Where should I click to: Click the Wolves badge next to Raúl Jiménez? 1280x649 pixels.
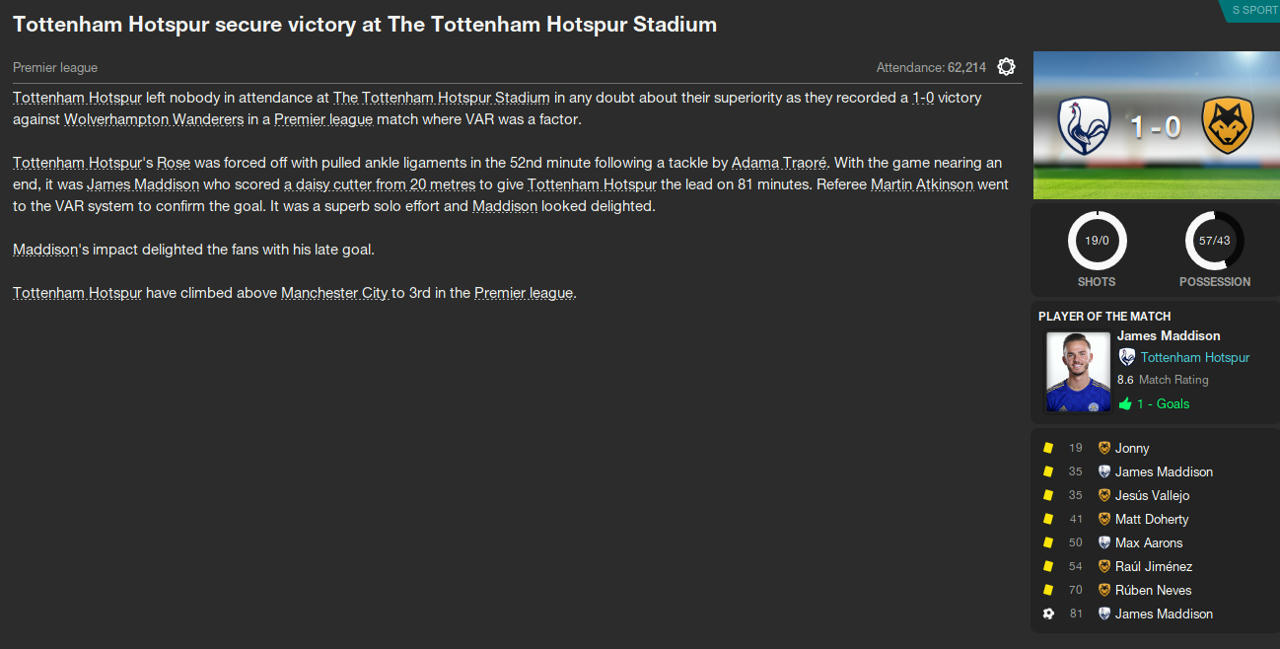tap(1104, 567)
